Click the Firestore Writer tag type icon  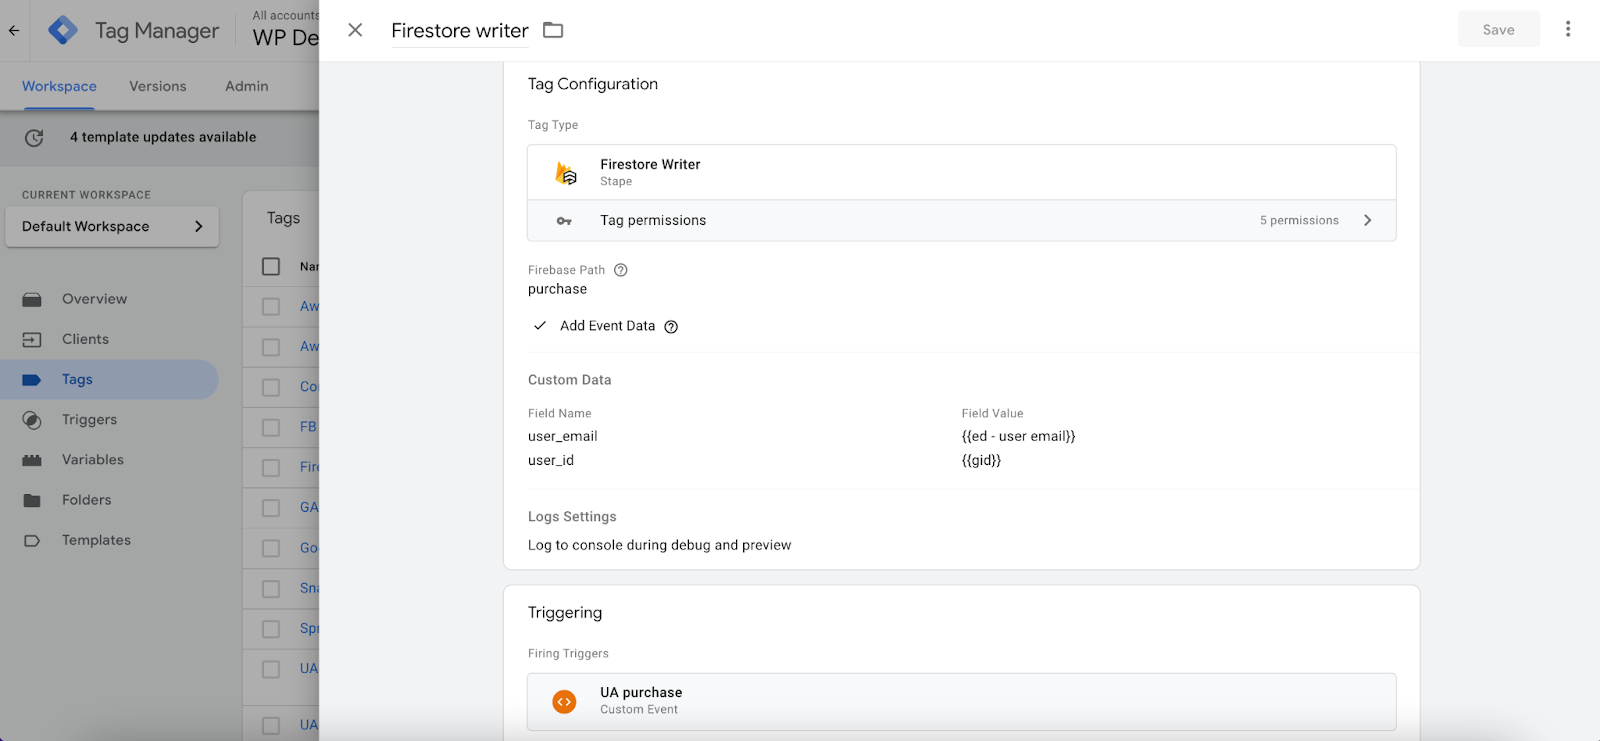tap(566, 173)
